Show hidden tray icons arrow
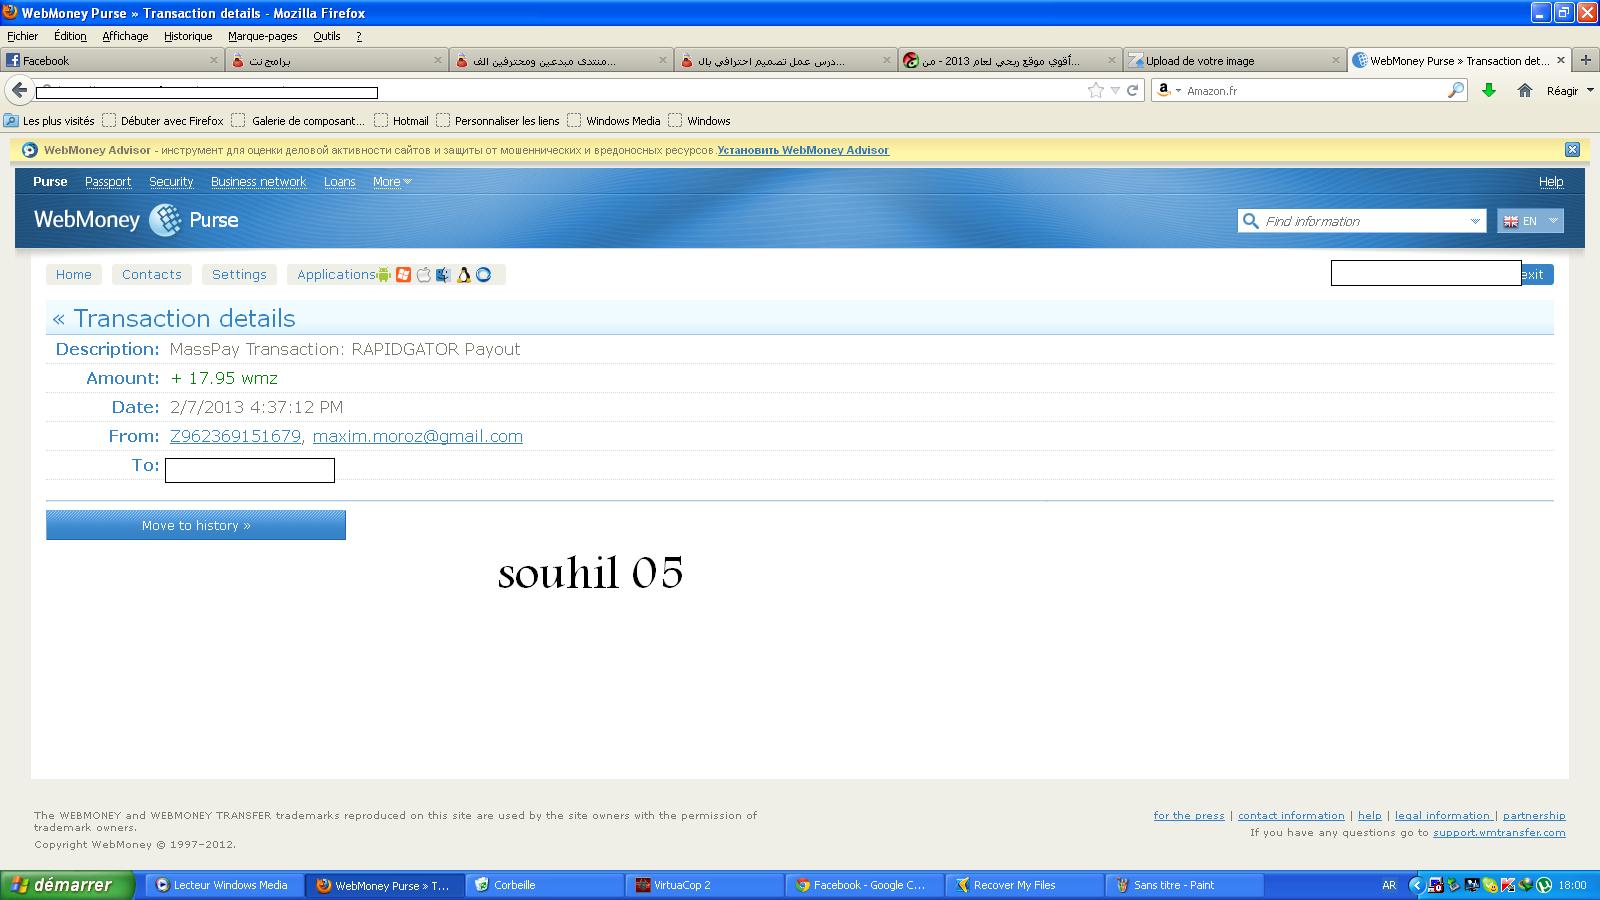 (1416, 885)
